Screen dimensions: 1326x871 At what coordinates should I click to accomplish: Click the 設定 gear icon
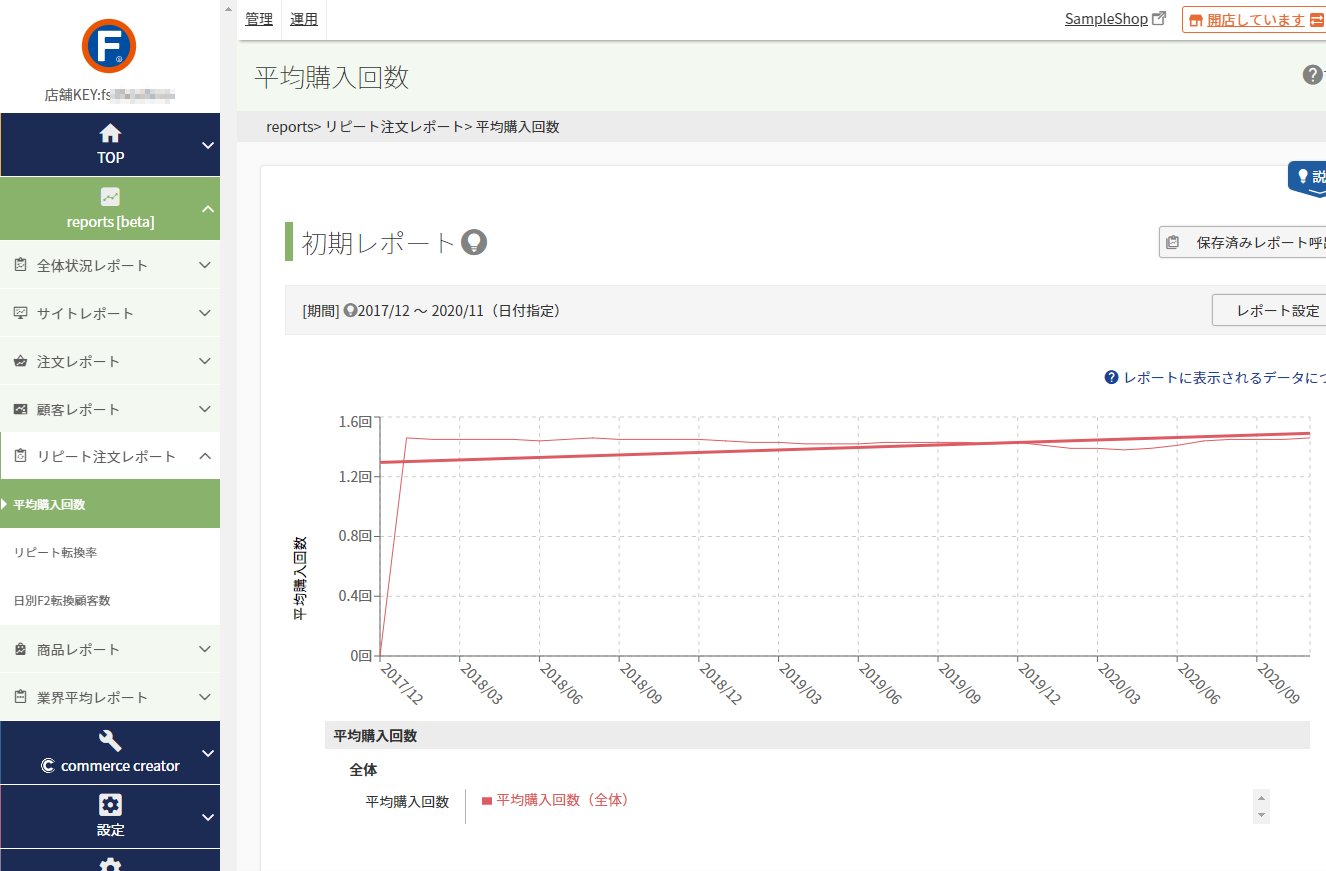[110, 805]
